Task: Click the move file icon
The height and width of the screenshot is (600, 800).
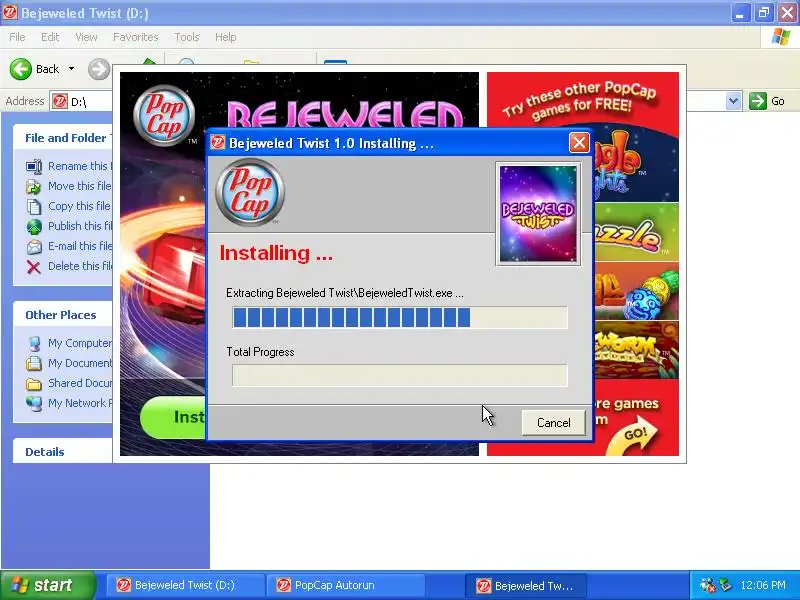Action: (x=34, y=187)
